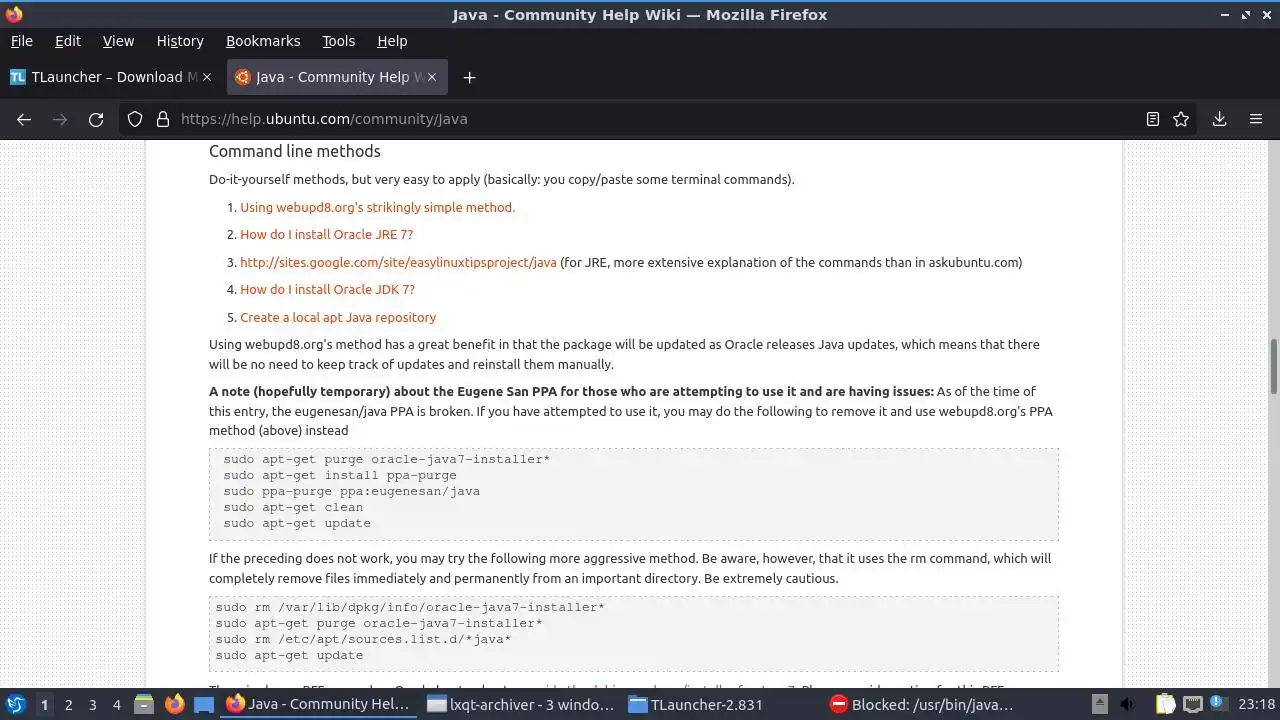This screenshot has height=720, width=1280.
Task: Click the panel clock showing 23:18
Action: (1256, 704)
